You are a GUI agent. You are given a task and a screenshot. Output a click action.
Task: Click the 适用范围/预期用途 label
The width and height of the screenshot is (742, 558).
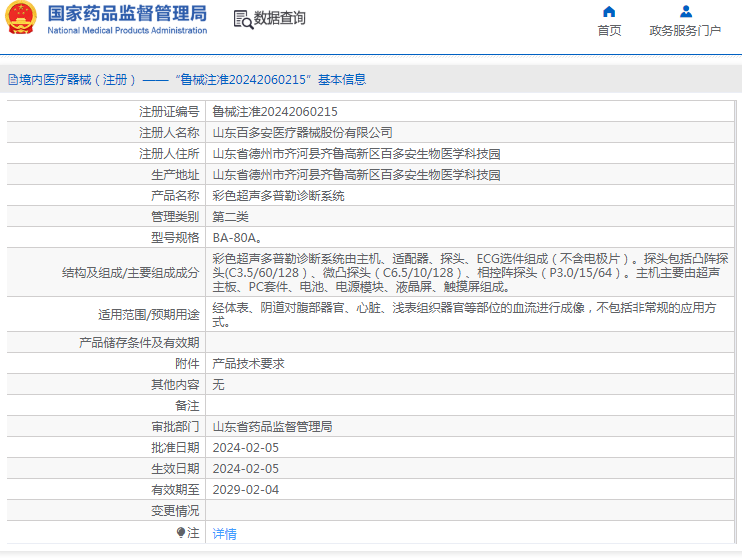pos(149,315)
